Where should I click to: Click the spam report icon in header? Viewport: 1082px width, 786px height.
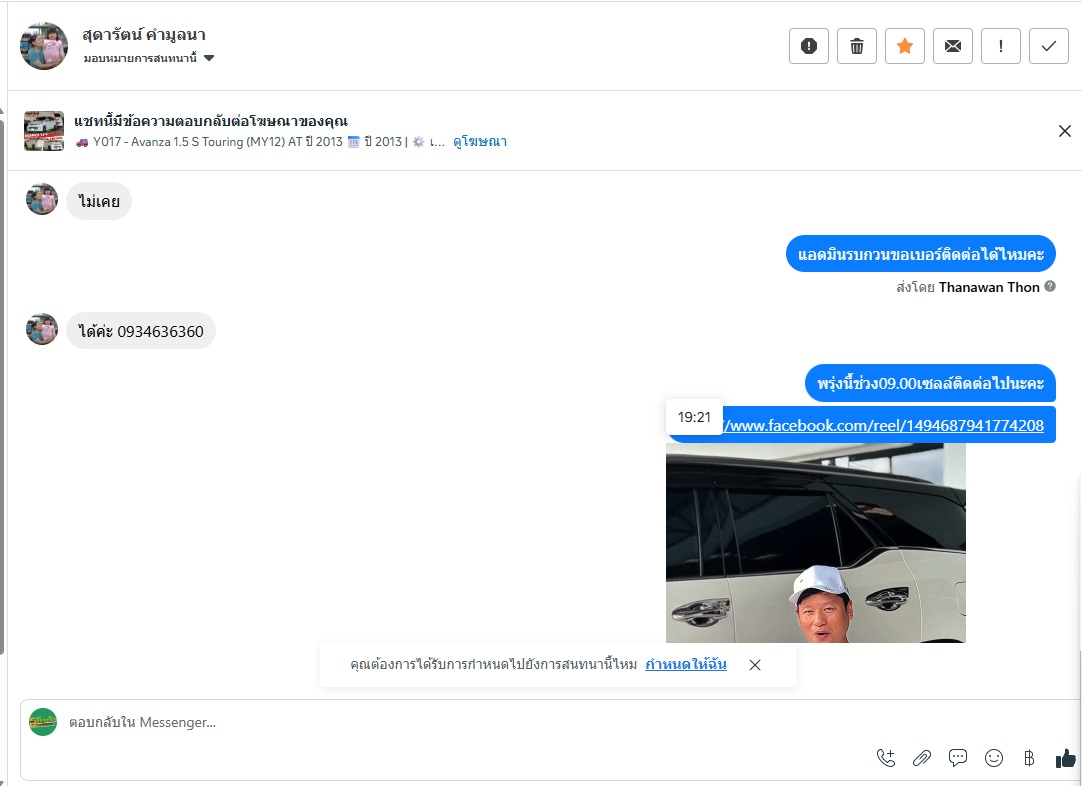coord(809,46)
